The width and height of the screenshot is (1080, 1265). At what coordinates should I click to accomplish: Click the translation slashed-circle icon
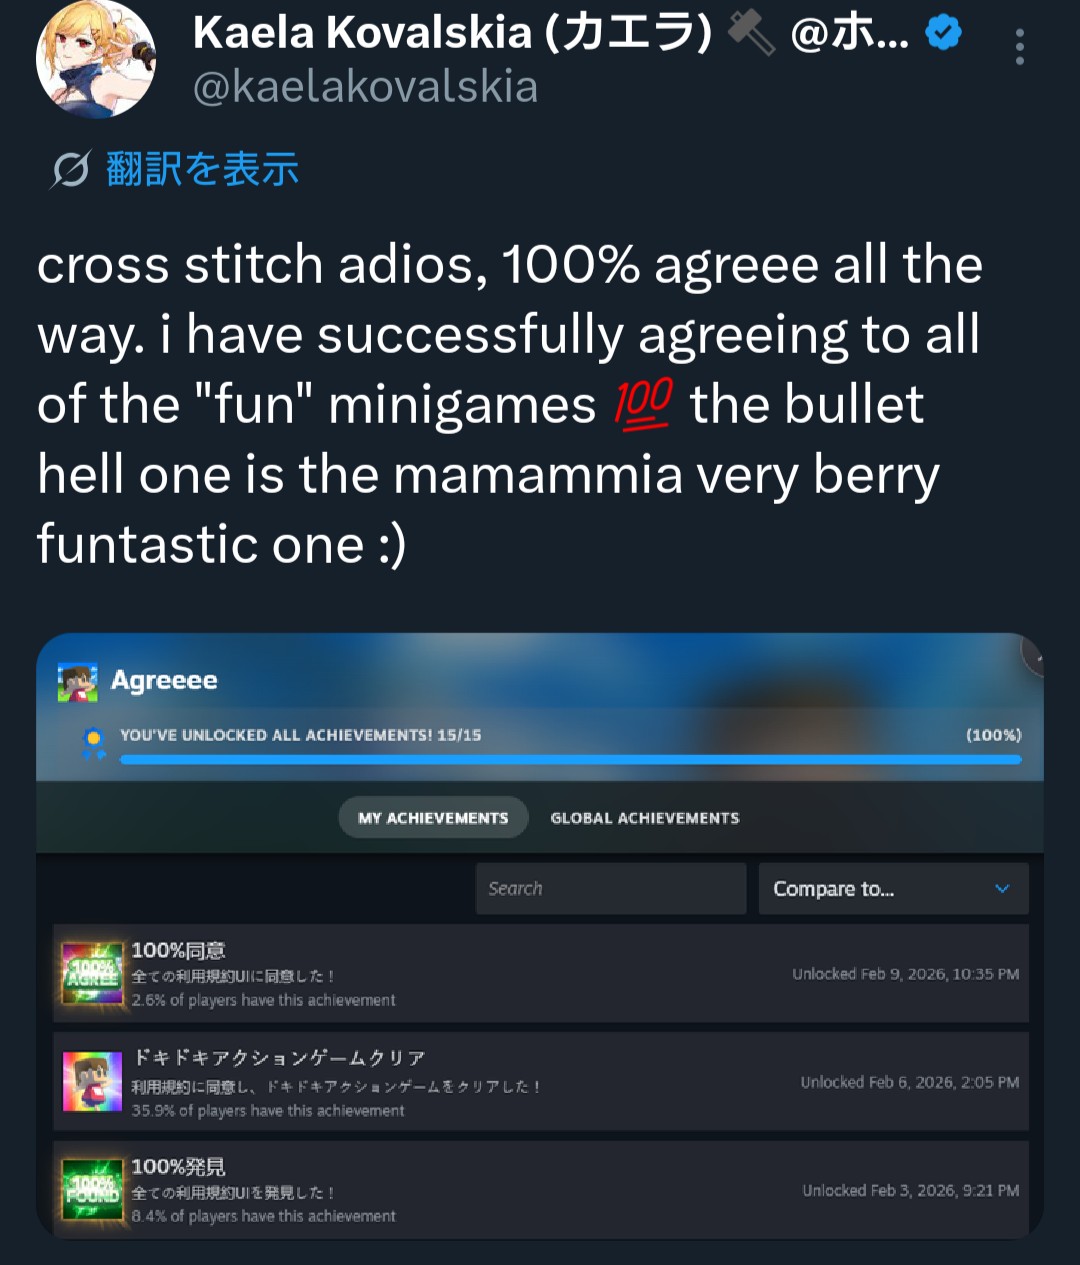71,170
